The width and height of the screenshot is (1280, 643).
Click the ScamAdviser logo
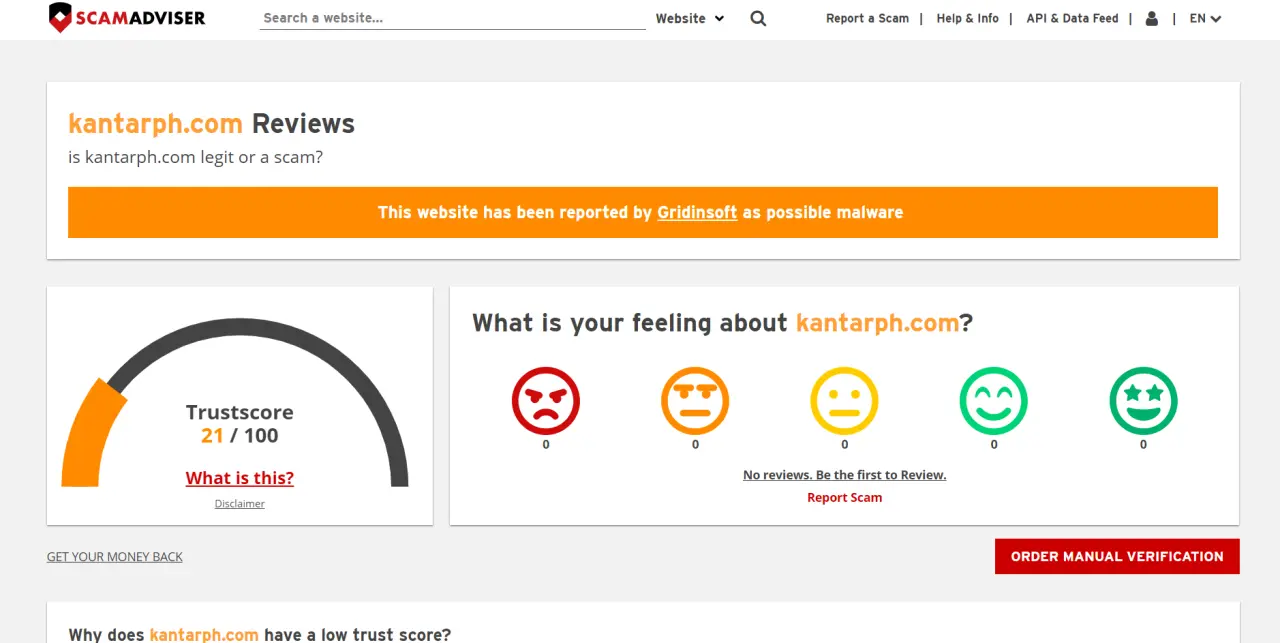click(x=127, y=18)
